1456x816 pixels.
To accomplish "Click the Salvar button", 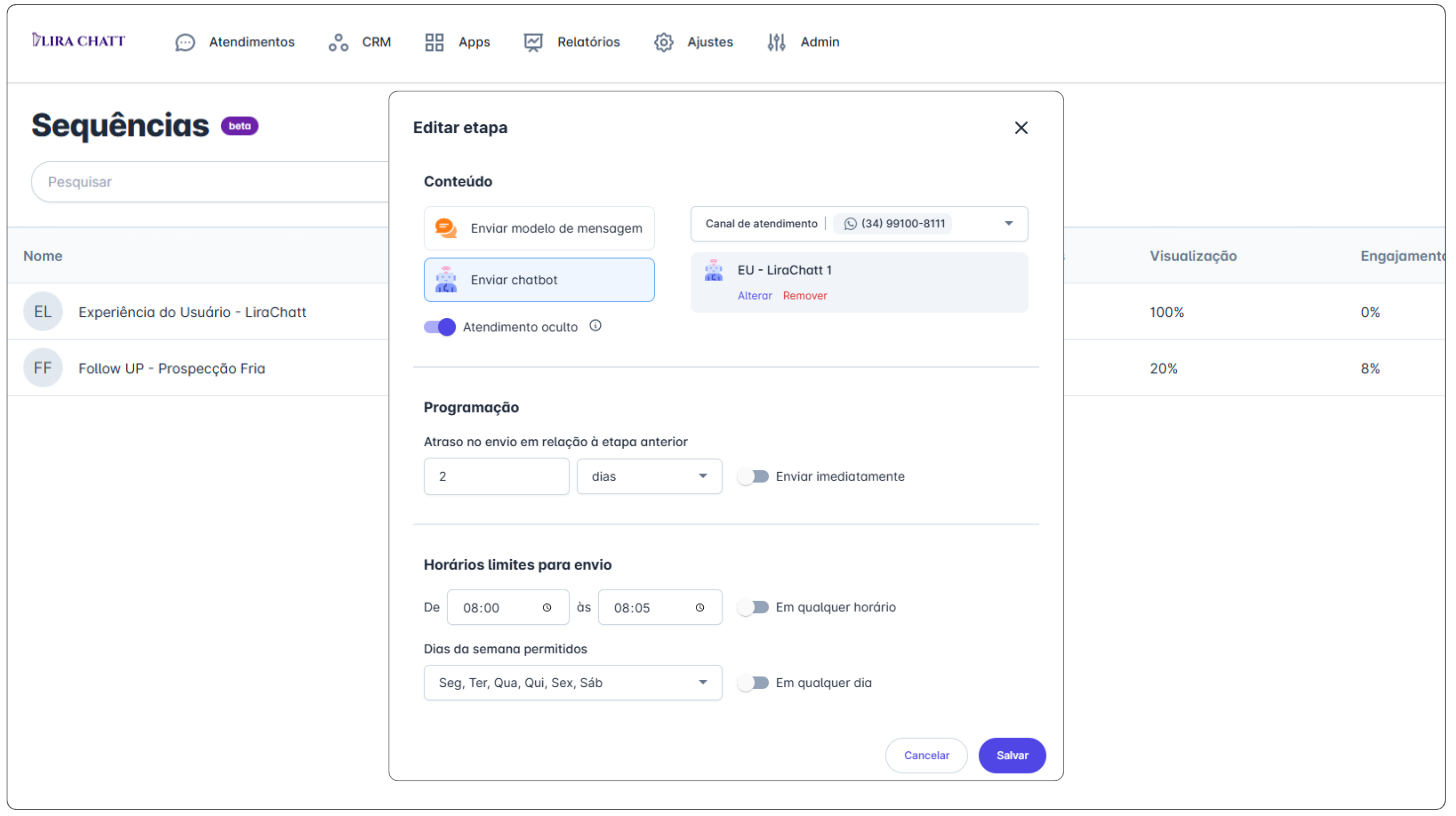I will click(x=1011, y=755).
